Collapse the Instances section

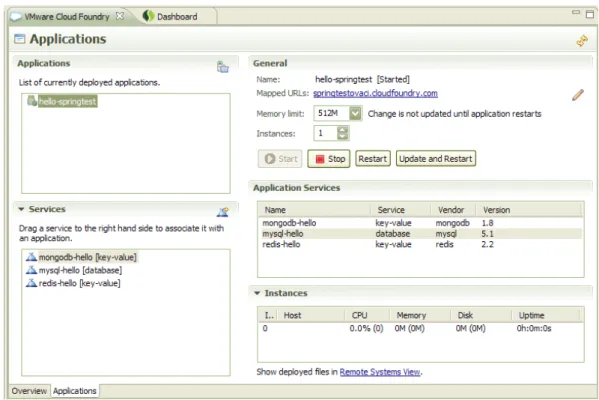click(x=257, y=293)
